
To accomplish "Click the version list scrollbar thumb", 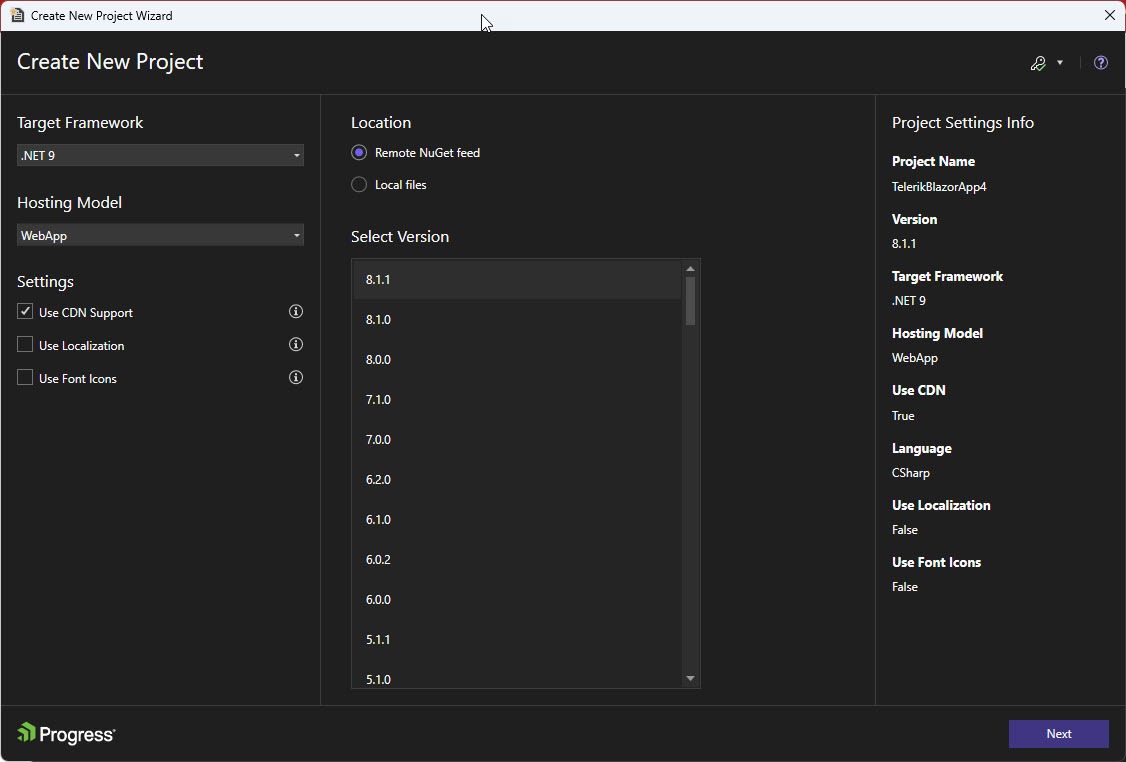I will [690, 301].
